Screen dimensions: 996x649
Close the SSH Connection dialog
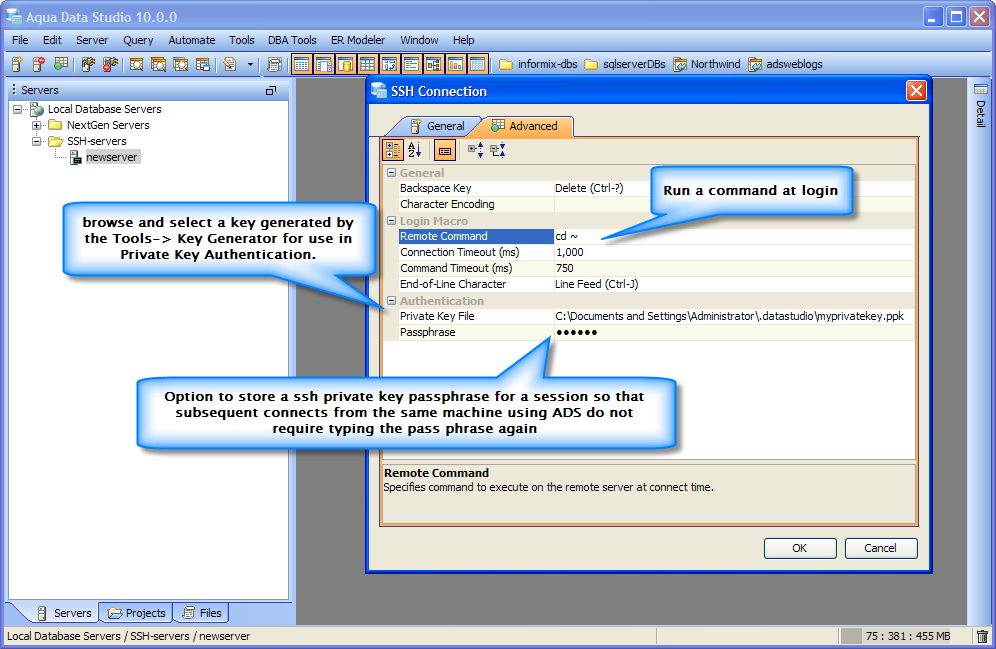click(x=916, y=91)
